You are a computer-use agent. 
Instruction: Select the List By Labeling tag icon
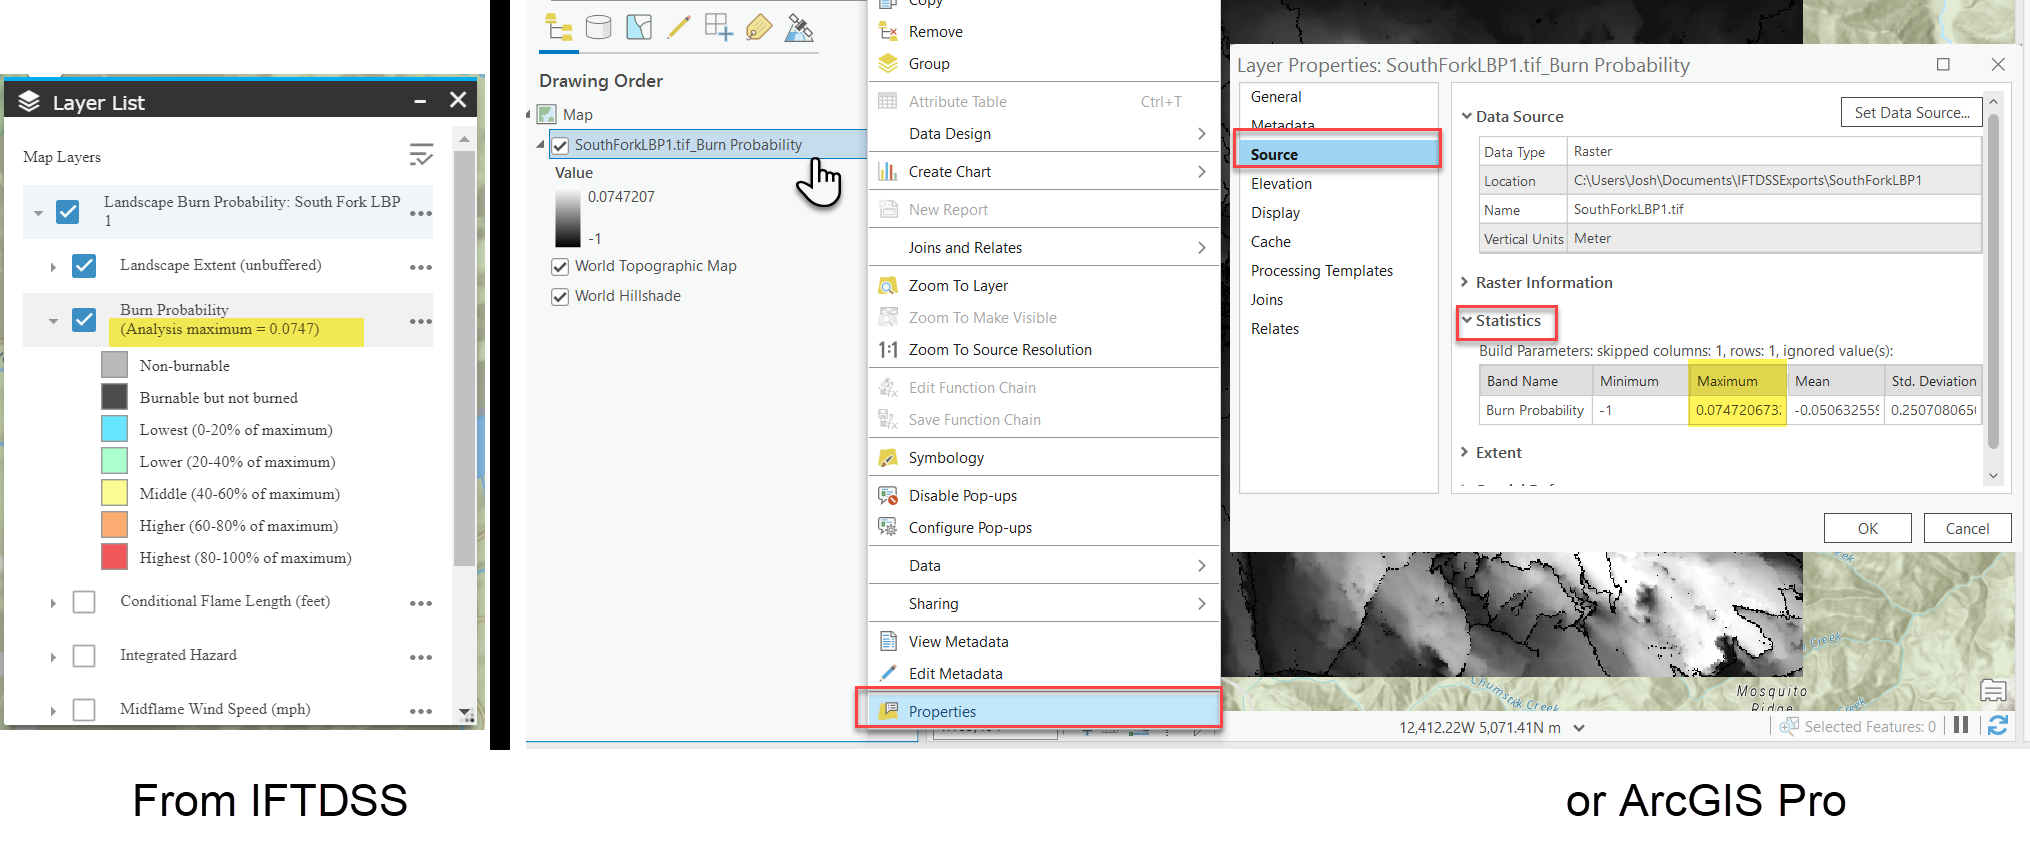759,27
